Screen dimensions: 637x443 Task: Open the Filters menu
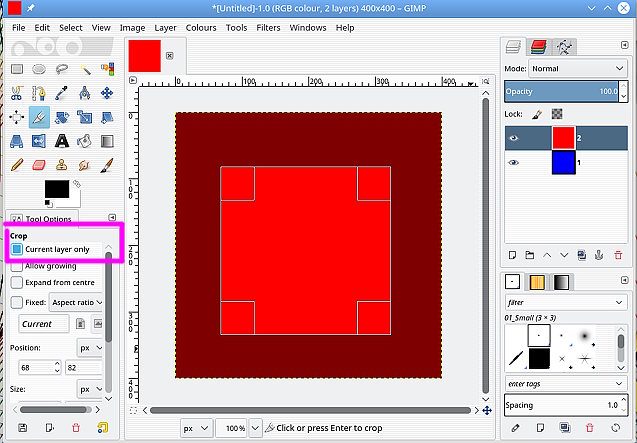click(x=266, y=28)
